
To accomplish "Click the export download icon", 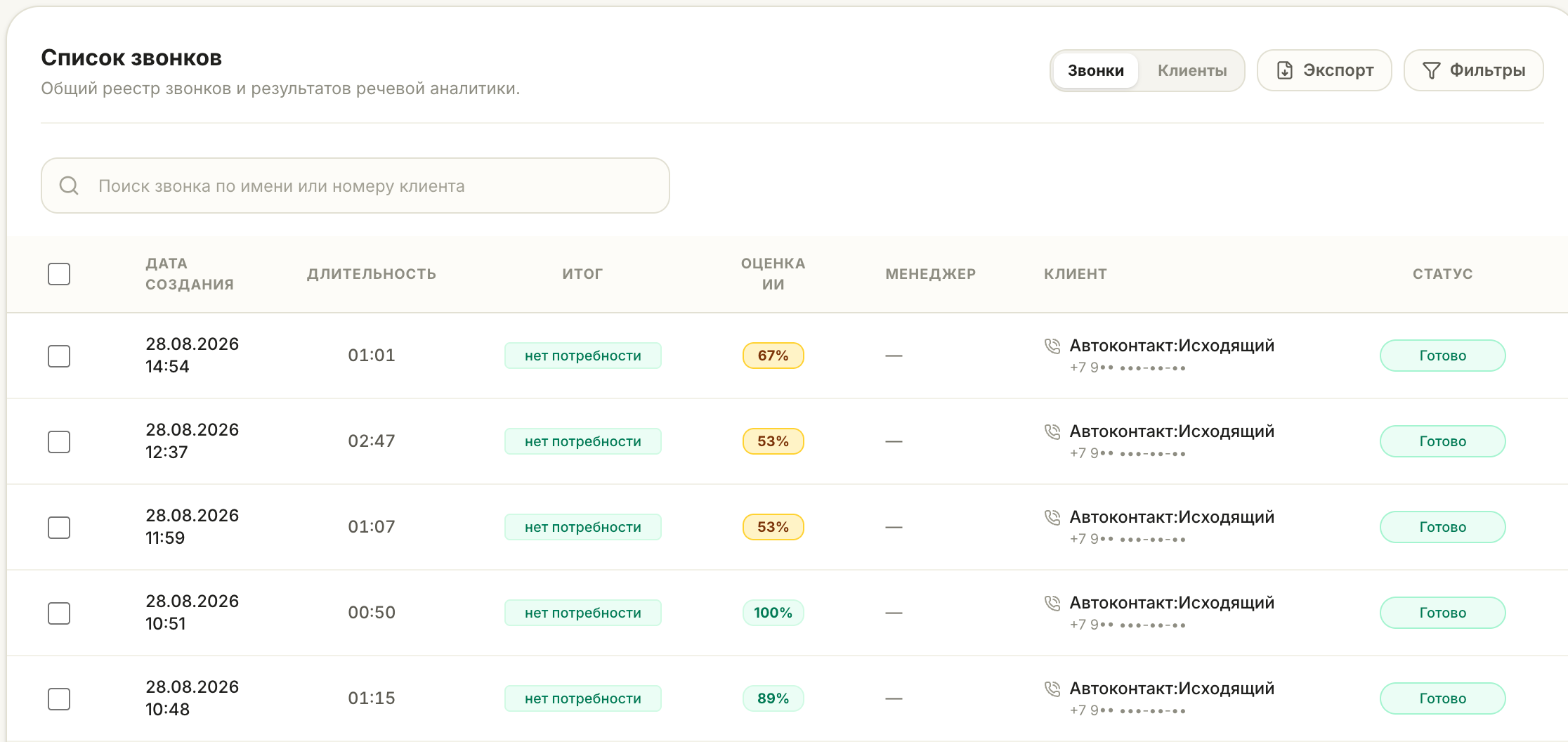I will pyautogui.click(x=1285, y=71).
